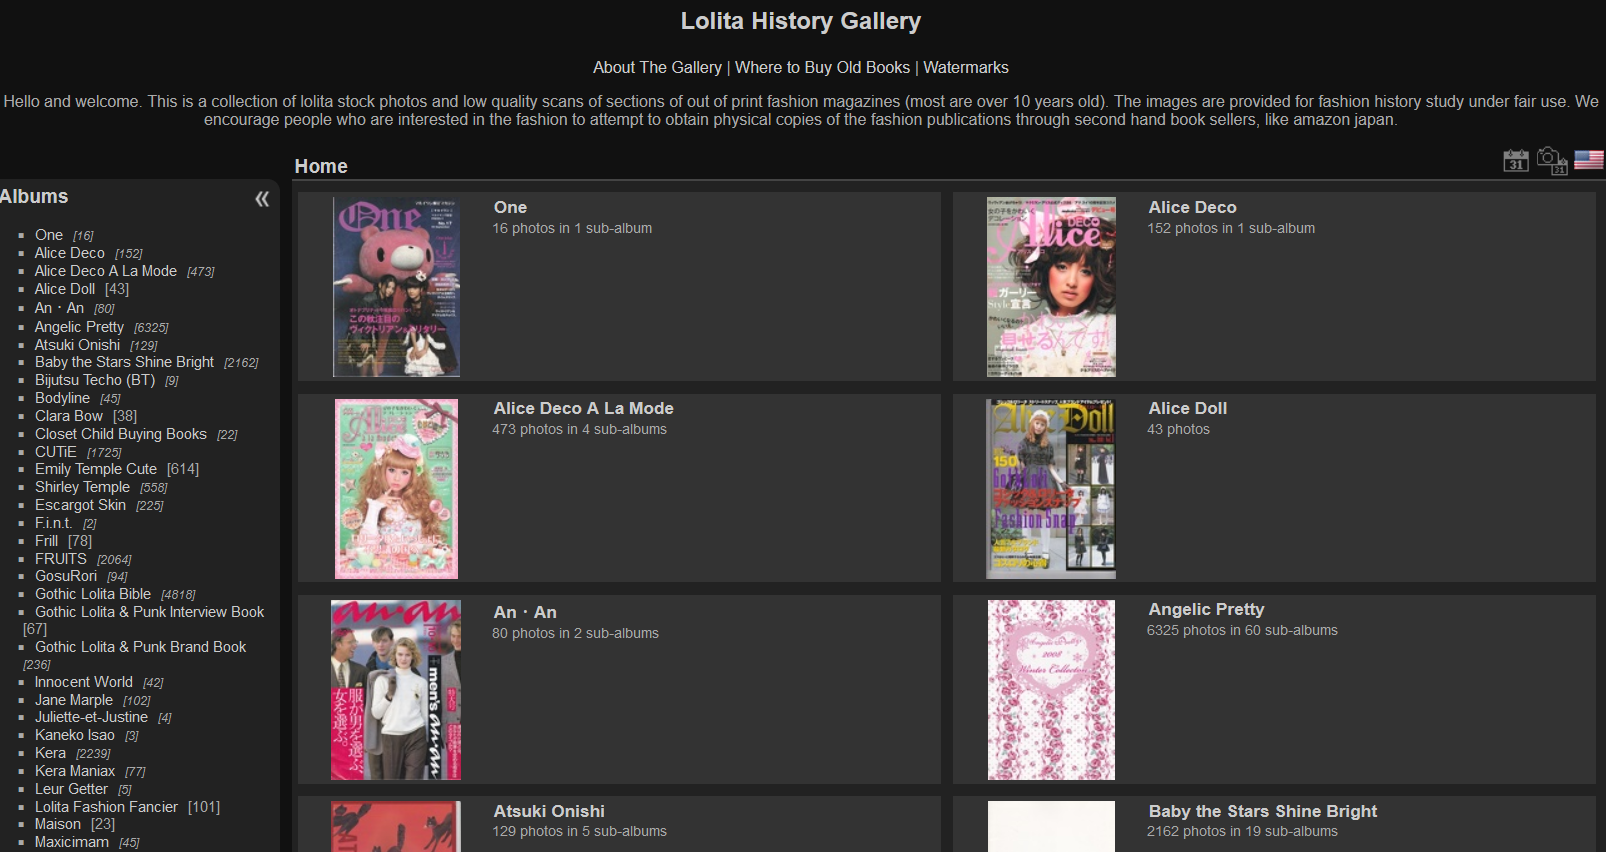Select Gothic Lolita Bible in sidebar

[93, 594]
